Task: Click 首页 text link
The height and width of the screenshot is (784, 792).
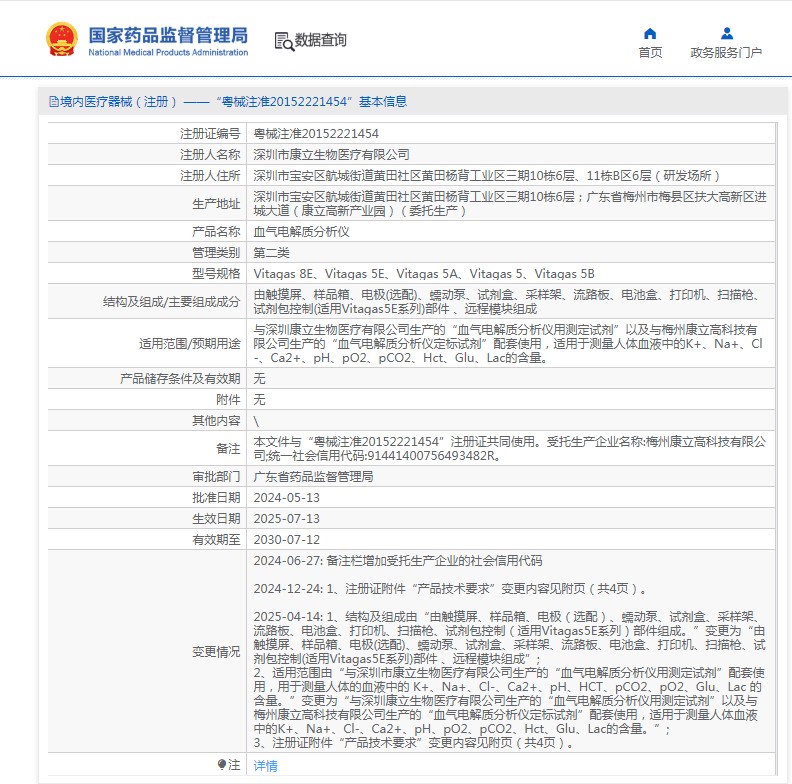Action: pos(650,53)
